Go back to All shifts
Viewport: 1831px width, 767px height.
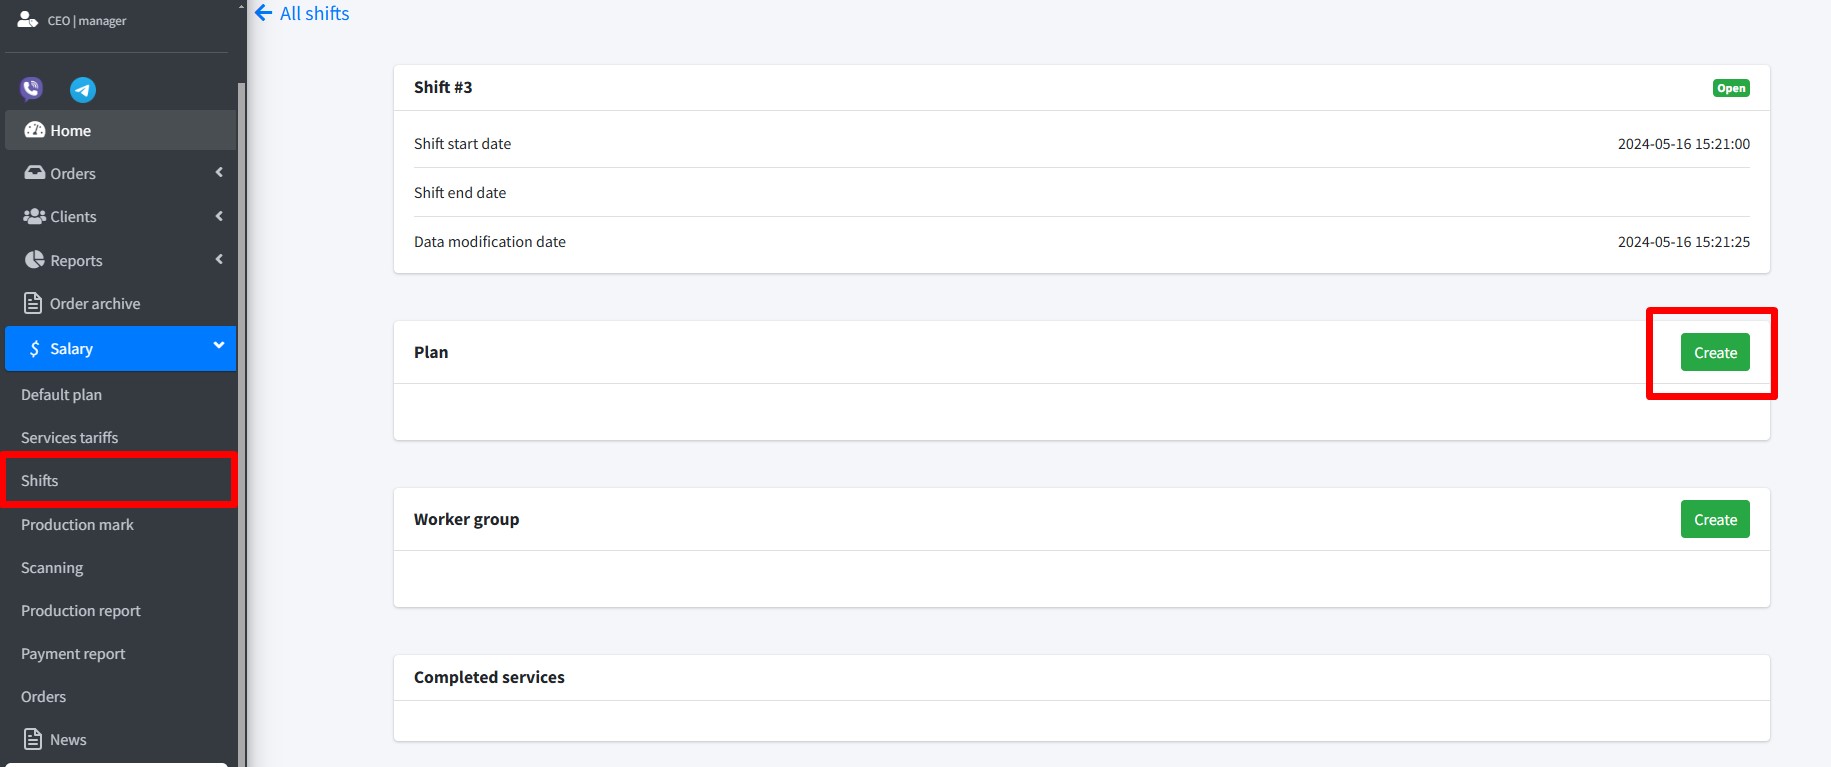pos(303,14)
